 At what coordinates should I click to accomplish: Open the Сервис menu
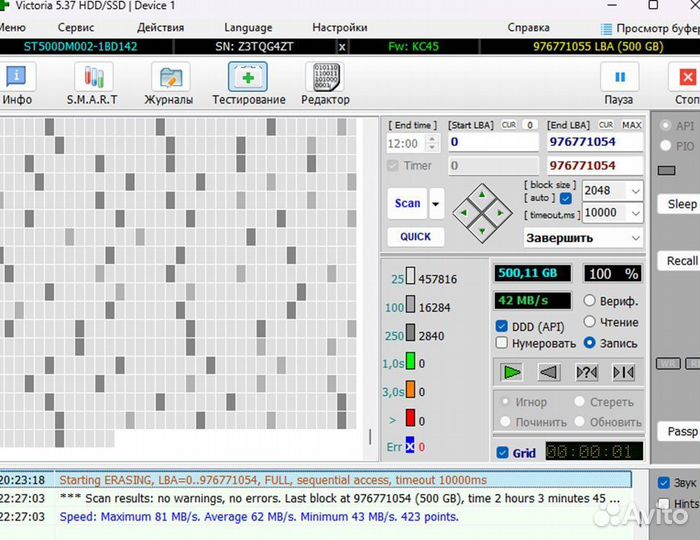(76, 28)
